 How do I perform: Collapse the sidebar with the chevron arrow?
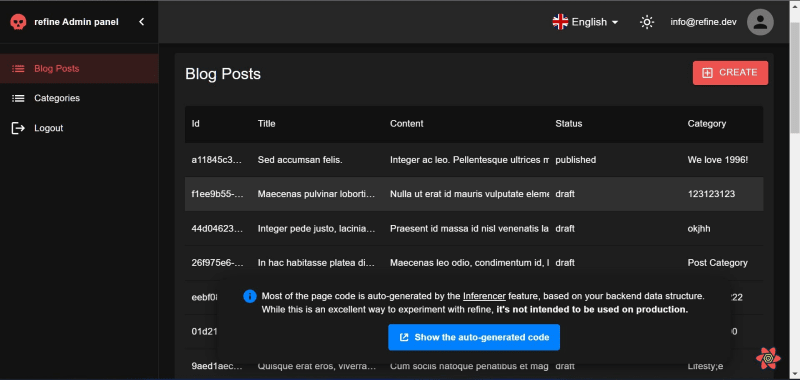(141, 21)
